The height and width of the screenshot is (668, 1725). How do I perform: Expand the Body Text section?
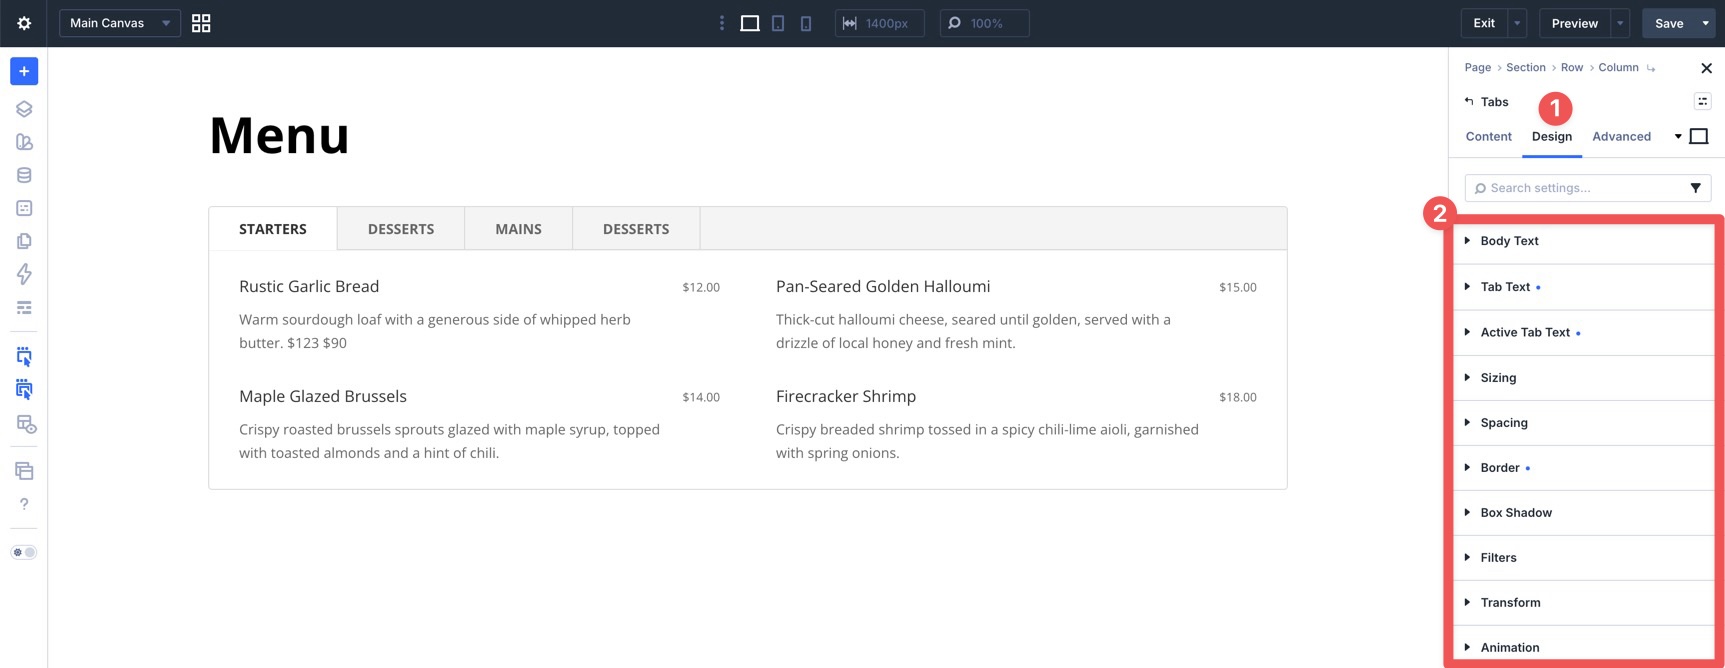[x=1584, y=241]
